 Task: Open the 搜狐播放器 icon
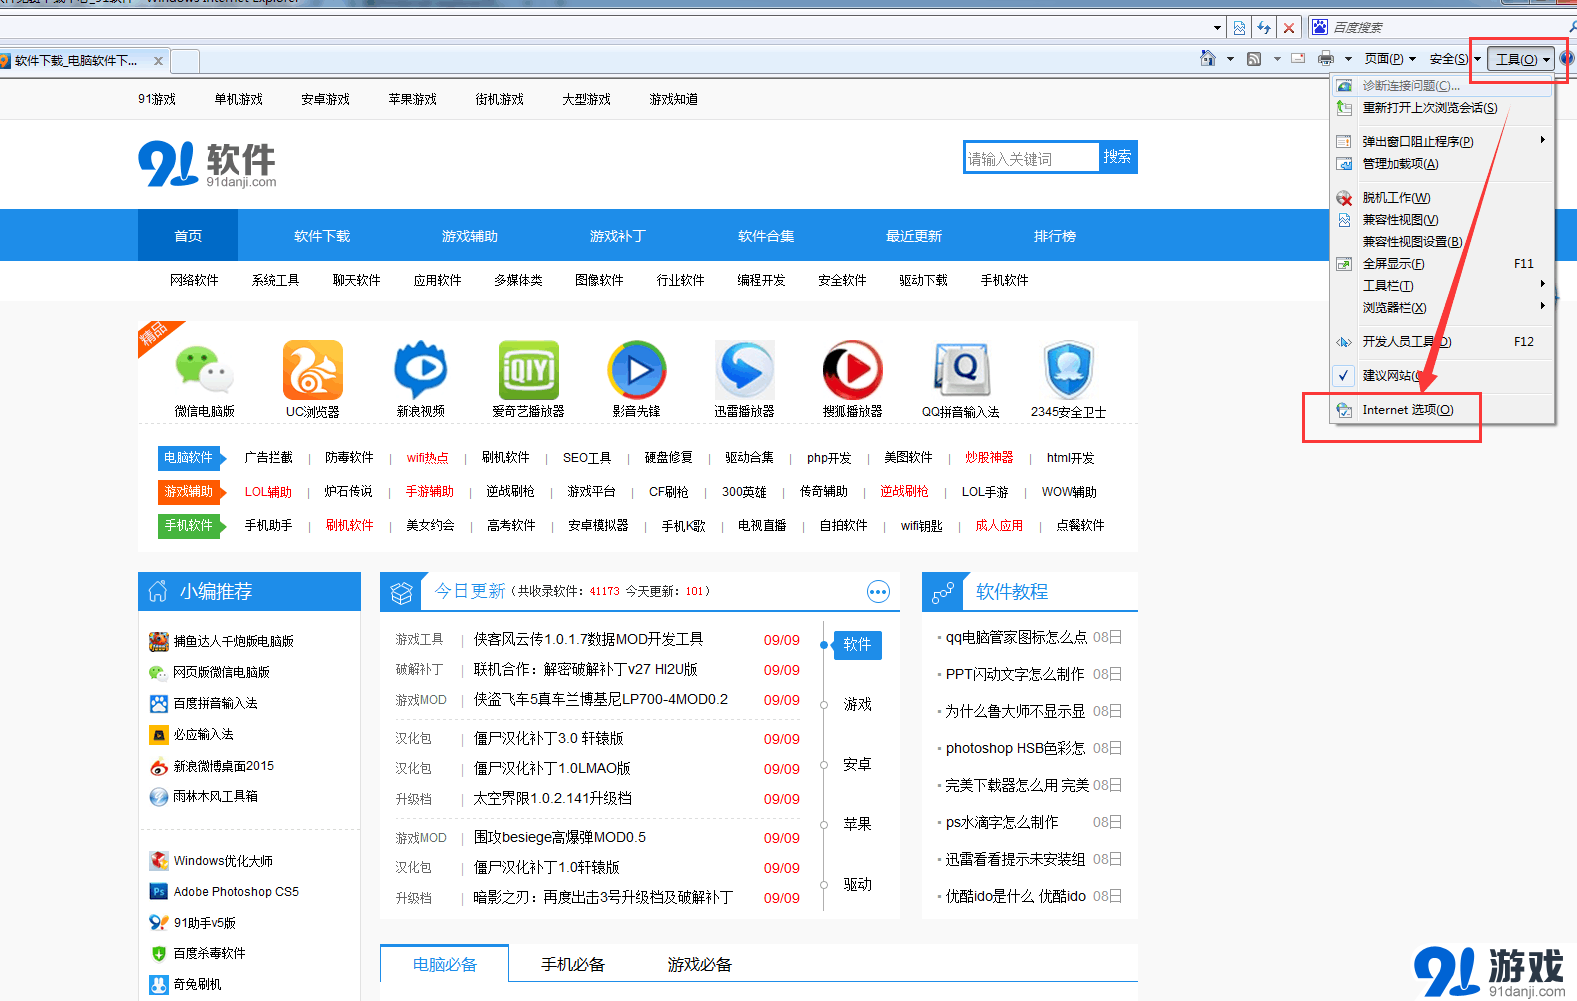(852, 370)
